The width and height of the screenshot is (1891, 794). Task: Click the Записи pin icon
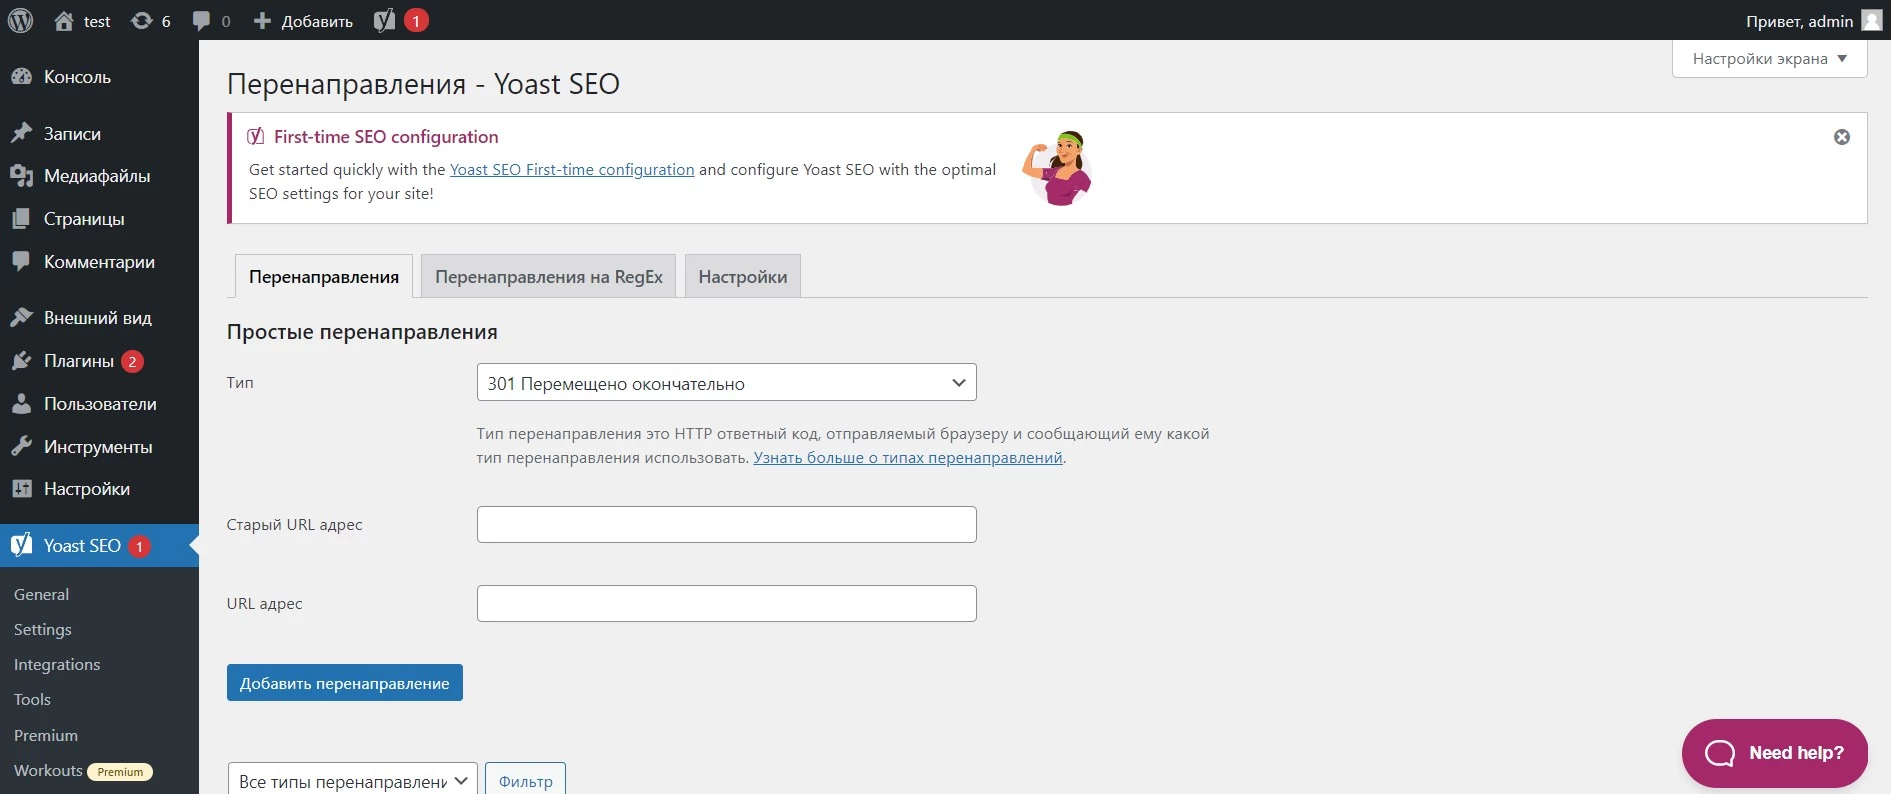pos(21,133)
